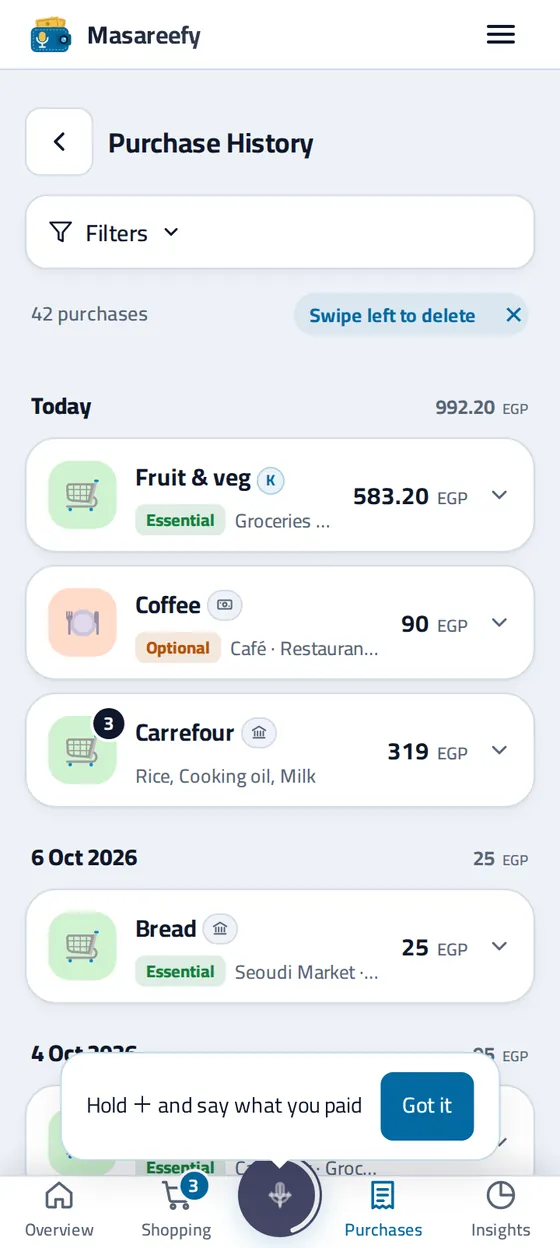Image resolution: width=560 pixels, height=1248 pixels.
Task: Tap the Masareefy wallet logo
Action: (x=51, y=35)
